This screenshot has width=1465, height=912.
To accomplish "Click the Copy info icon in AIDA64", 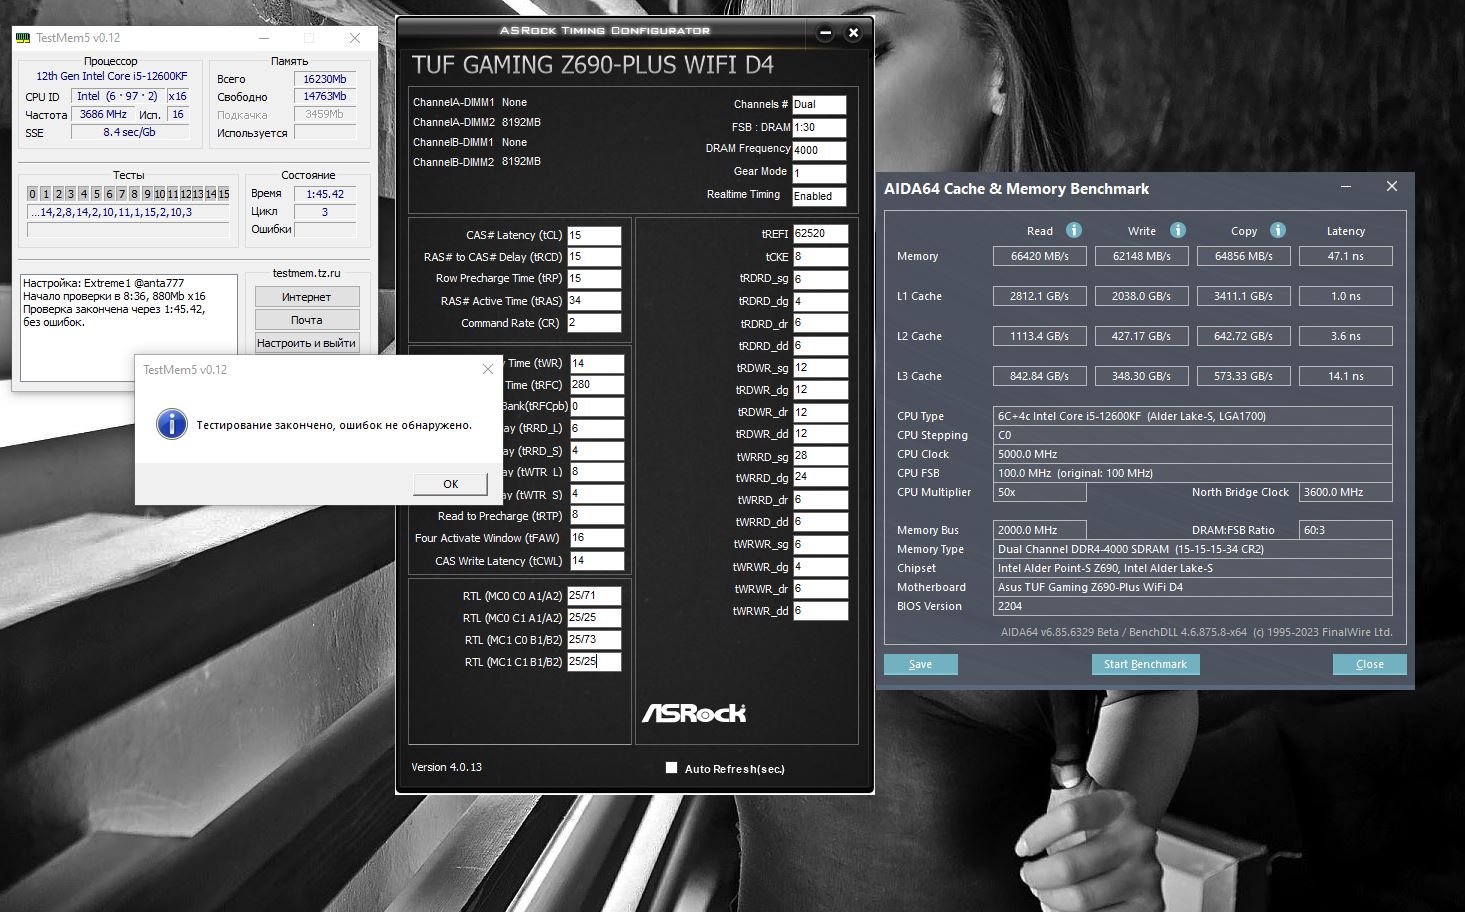I will click(x=1278, y=230).
